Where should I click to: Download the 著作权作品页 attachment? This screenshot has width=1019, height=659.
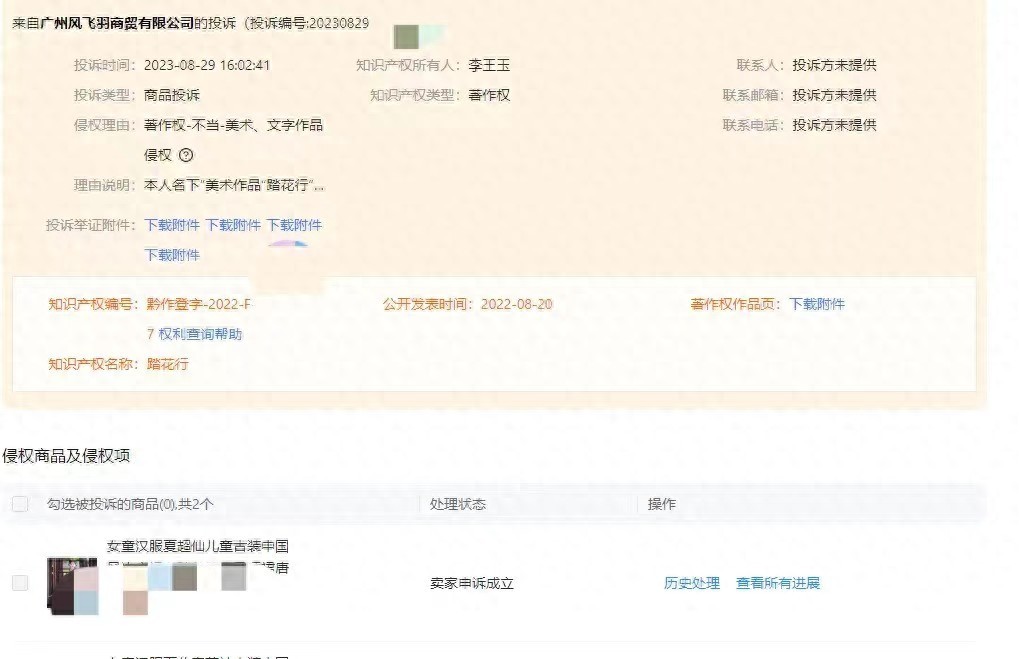(x=817, y=304)
